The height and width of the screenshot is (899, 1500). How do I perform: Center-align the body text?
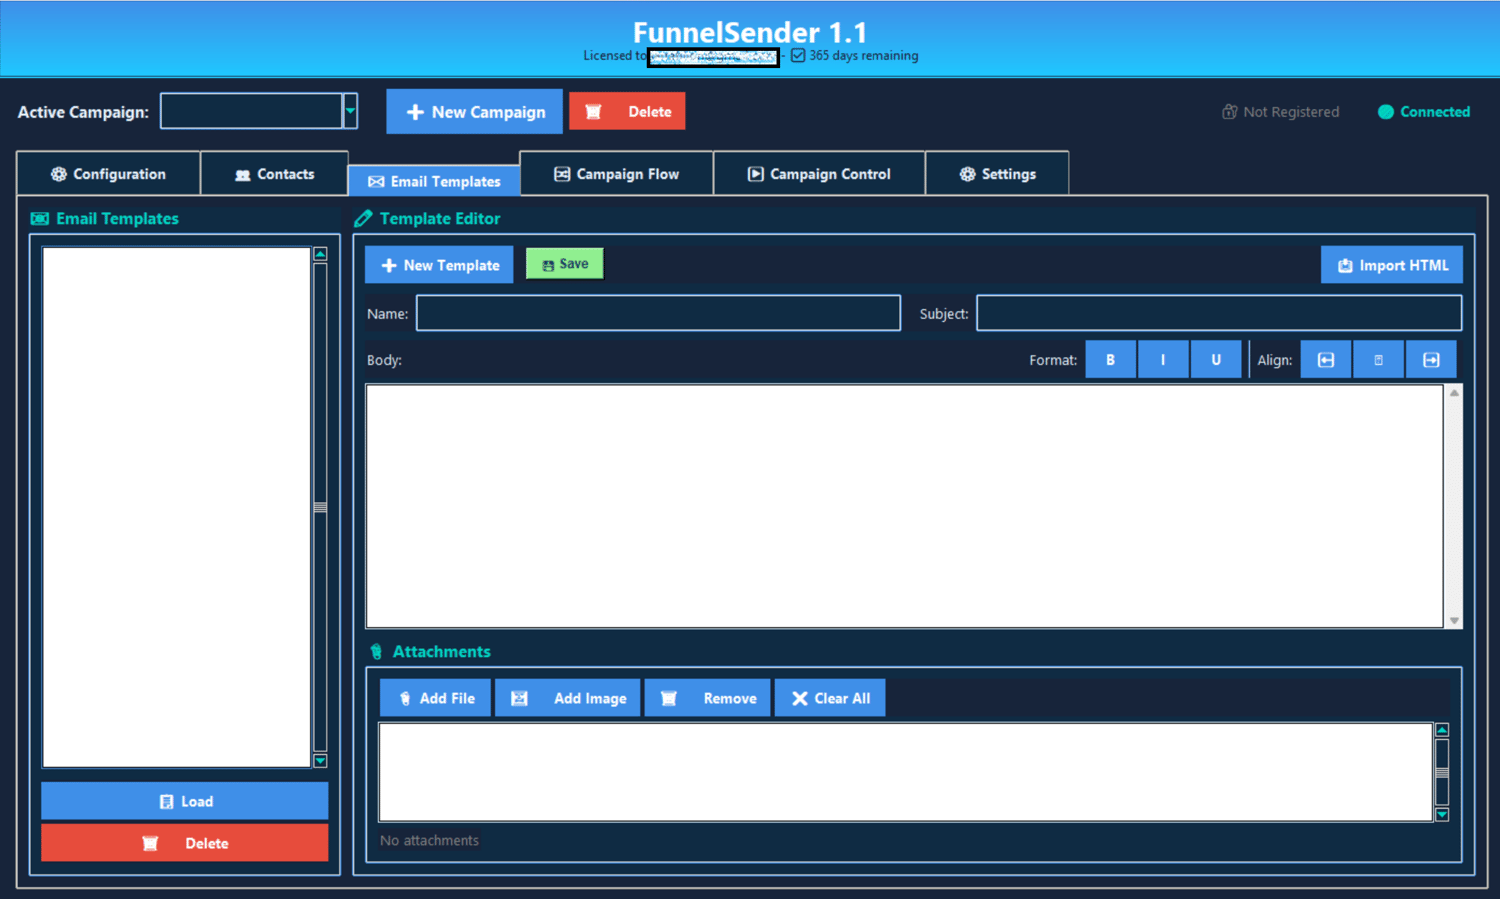pos(1379,360)
